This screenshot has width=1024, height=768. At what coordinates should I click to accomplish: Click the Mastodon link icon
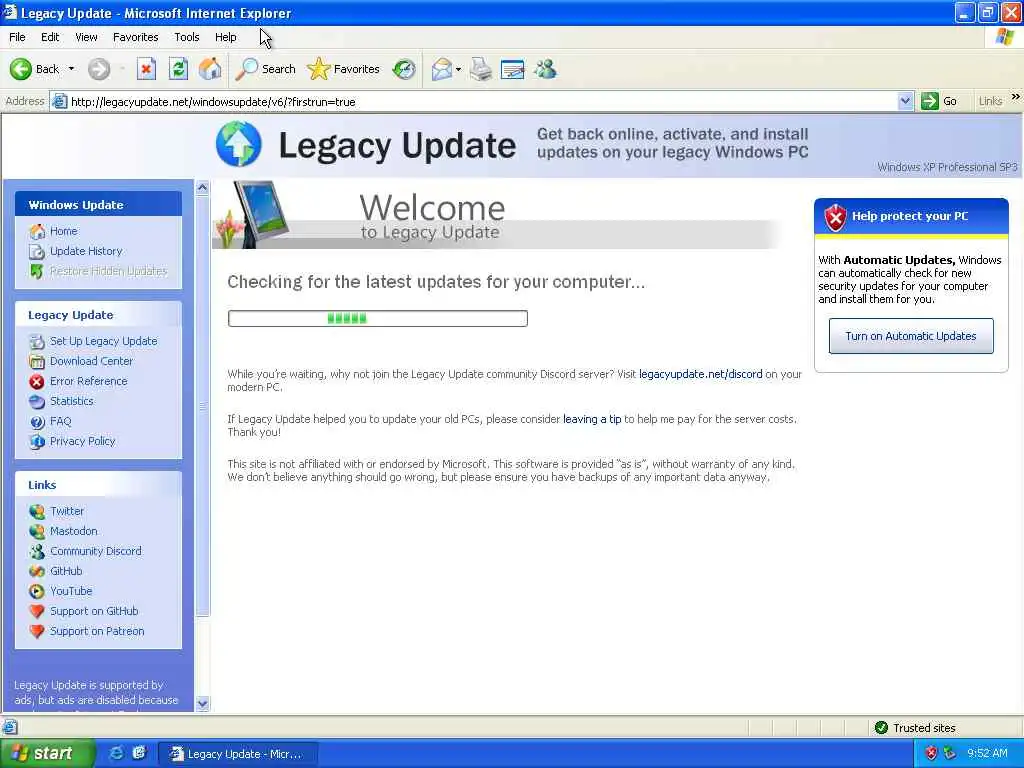37,531
